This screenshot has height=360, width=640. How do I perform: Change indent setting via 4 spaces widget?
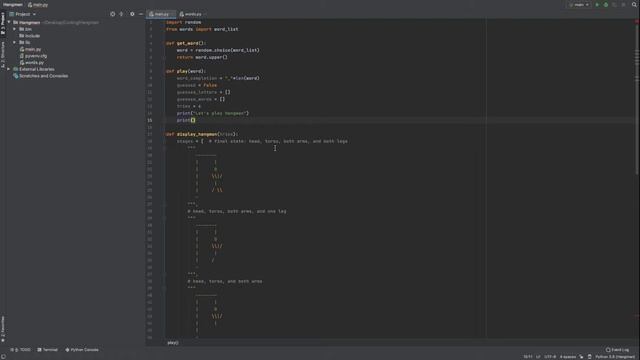[x=568, y=357]
